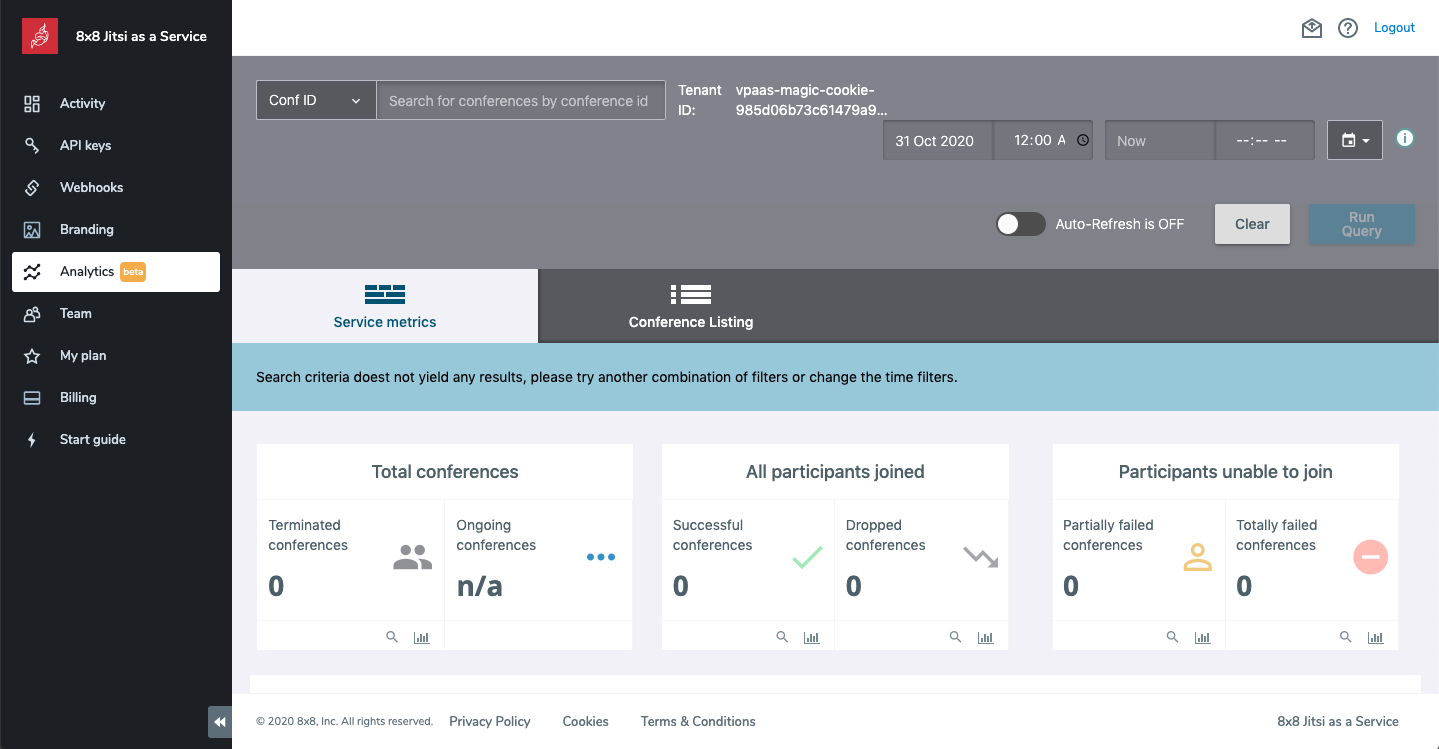1439x749 pixels.
Task: Click the green info icon
Action: [1405, 138]
